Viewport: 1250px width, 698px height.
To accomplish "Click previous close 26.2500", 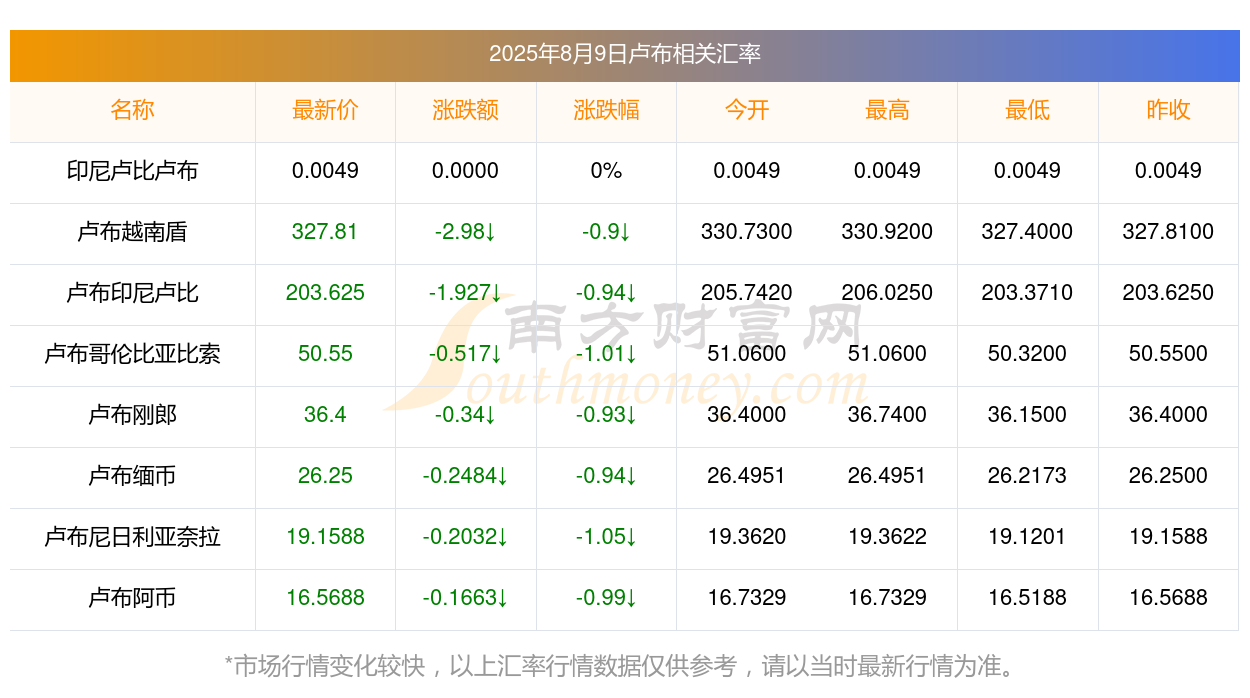I will (1168, 476).
